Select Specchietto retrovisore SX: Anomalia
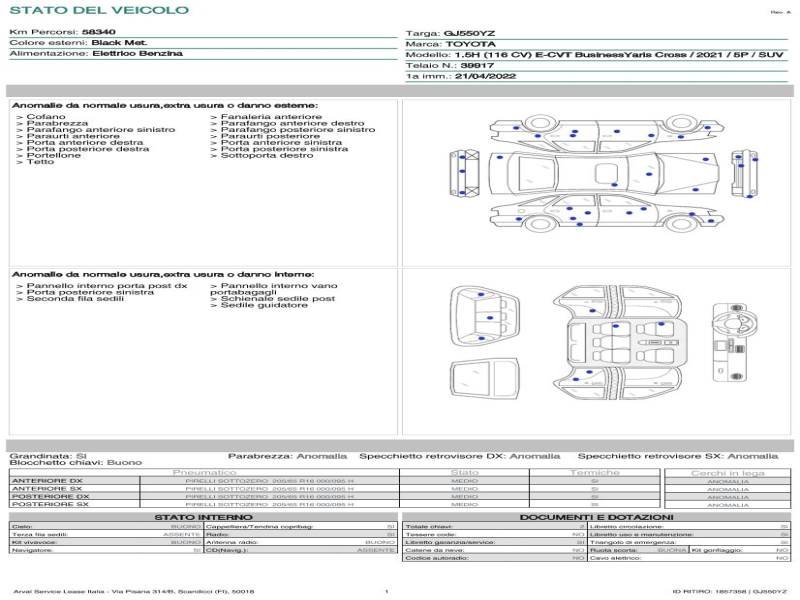Viewport: 800px width, 600px height. (x=678, y=456)
